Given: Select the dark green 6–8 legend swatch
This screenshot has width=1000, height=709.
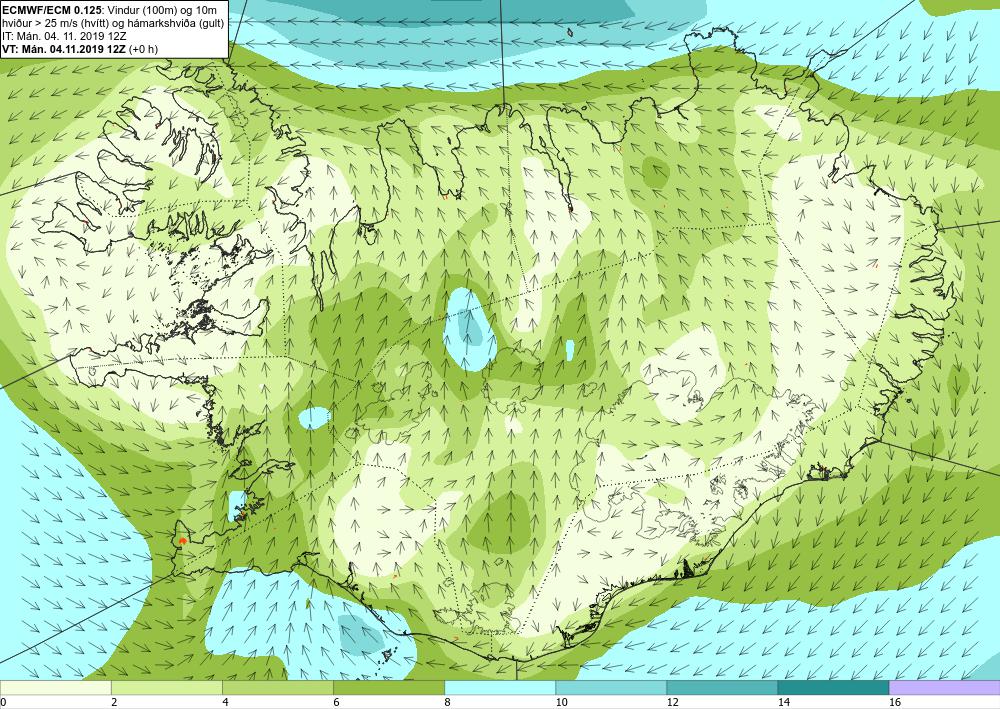Looking at the screenshot, I should (388, 688).
